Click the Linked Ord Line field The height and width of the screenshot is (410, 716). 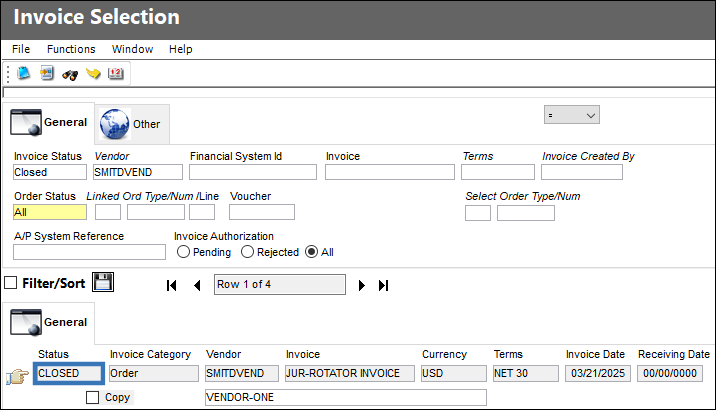click(202, 212)
